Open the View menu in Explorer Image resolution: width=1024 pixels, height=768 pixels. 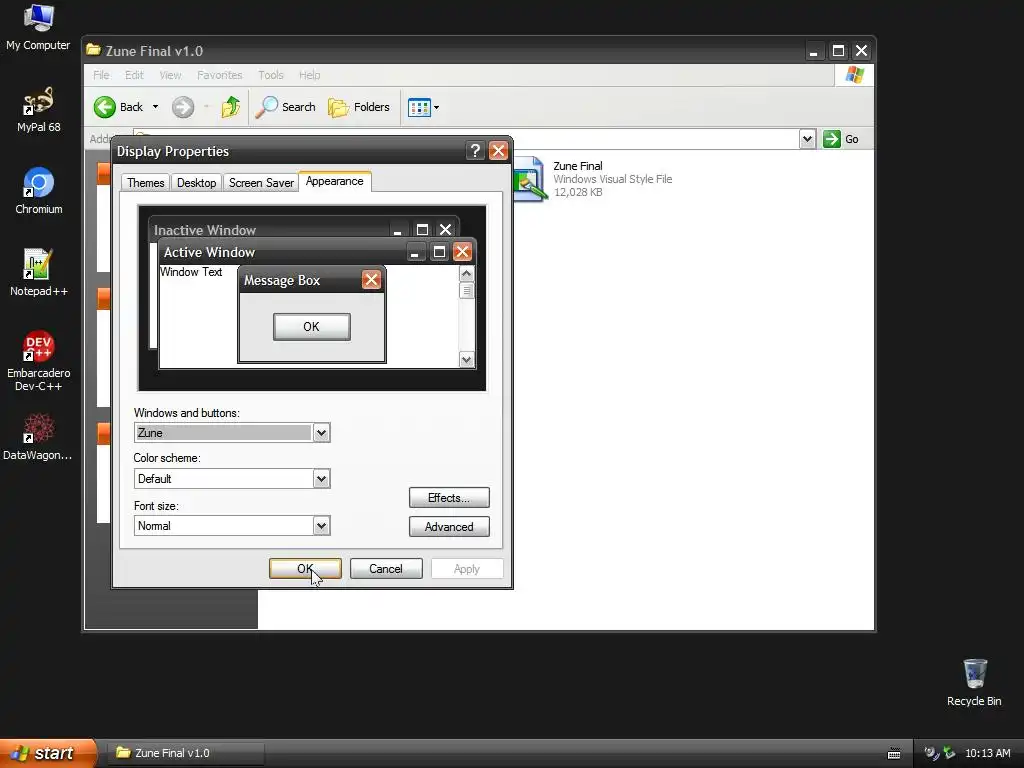(170, 75)
